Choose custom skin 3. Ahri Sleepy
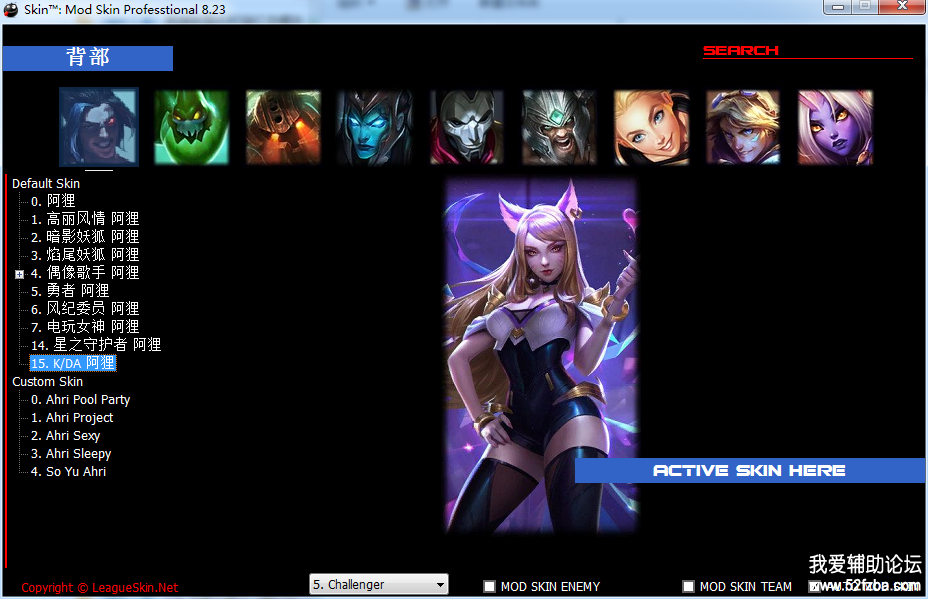 [70, 454]
